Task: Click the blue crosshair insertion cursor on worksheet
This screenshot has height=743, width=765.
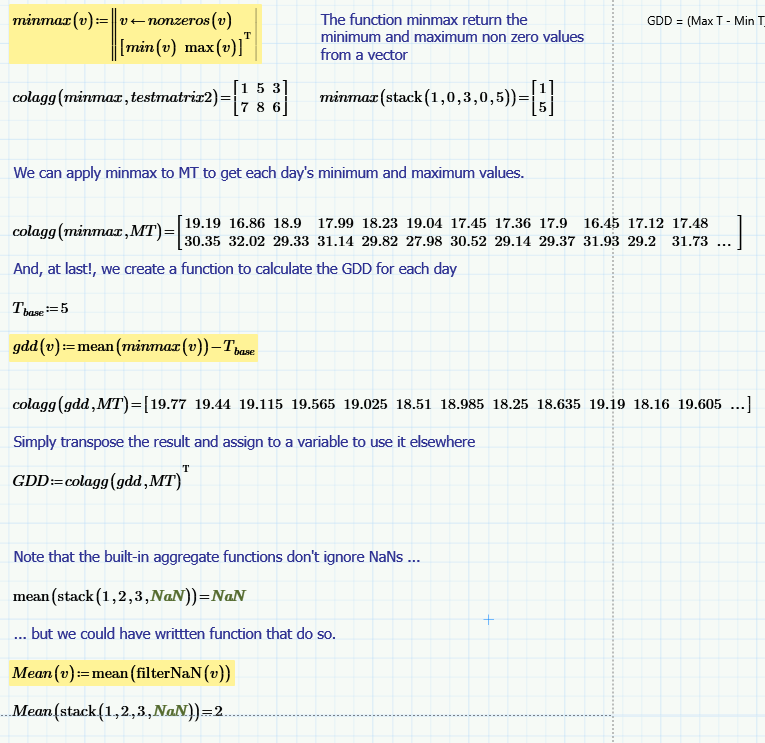Action: pos(488,620)
